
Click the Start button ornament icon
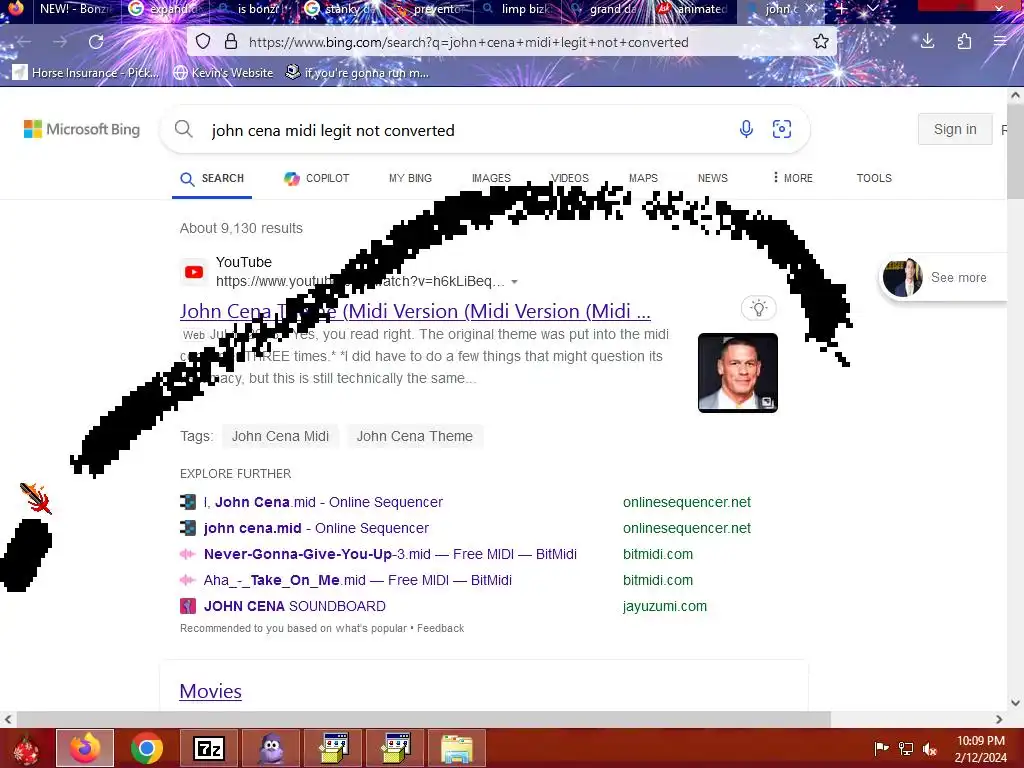coord(25,749)
